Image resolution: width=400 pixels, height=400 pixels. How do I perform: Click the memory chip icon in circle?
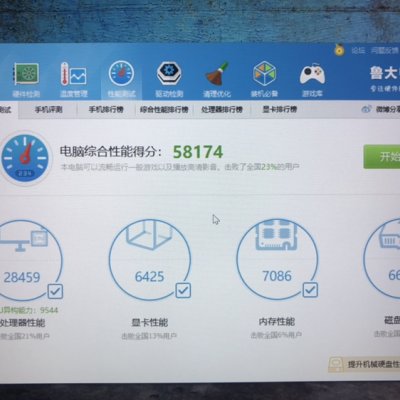click(277, 234)
